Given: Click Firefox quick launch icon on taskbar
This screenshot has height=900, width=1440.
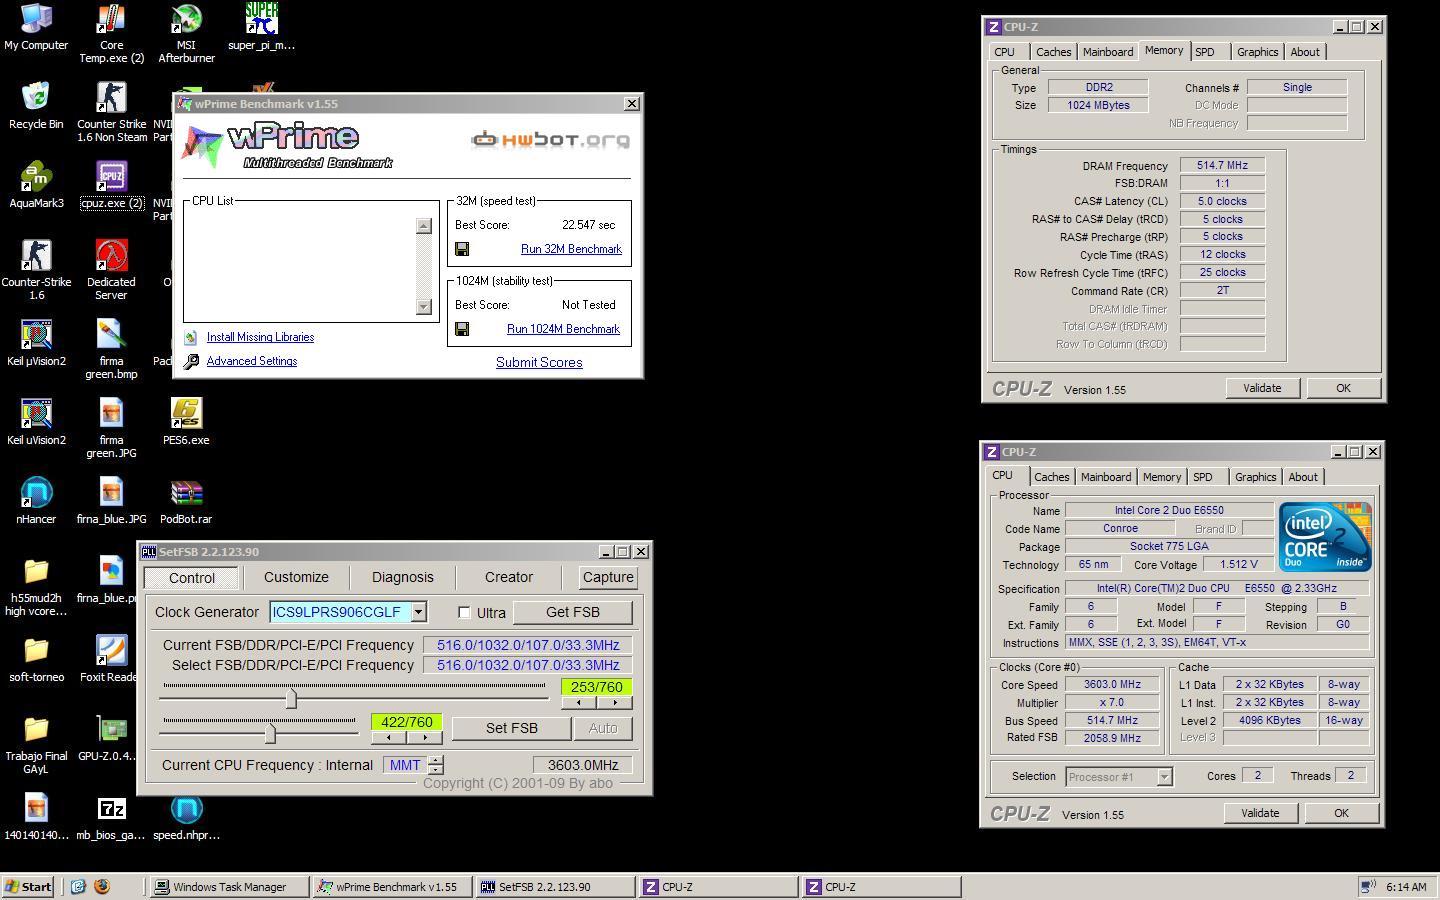Looking at the screenshot, I should tap(101, 887).
